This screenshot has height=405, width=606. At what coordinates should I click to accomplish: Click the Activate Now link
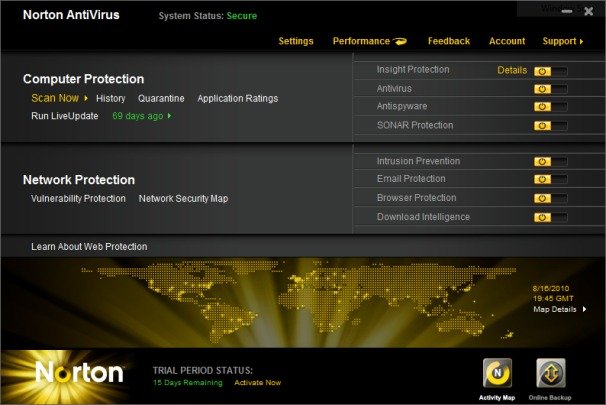[x=257, y=383]
